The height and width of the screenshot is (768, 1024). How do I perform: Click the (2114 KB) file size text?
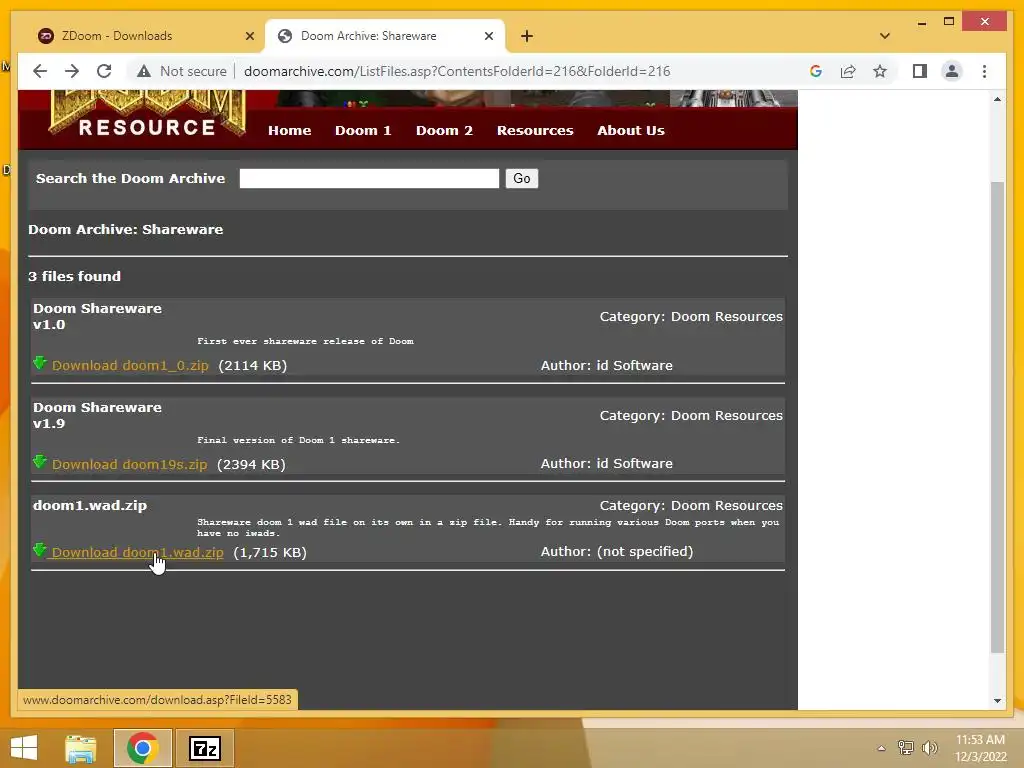pos(253,366)
